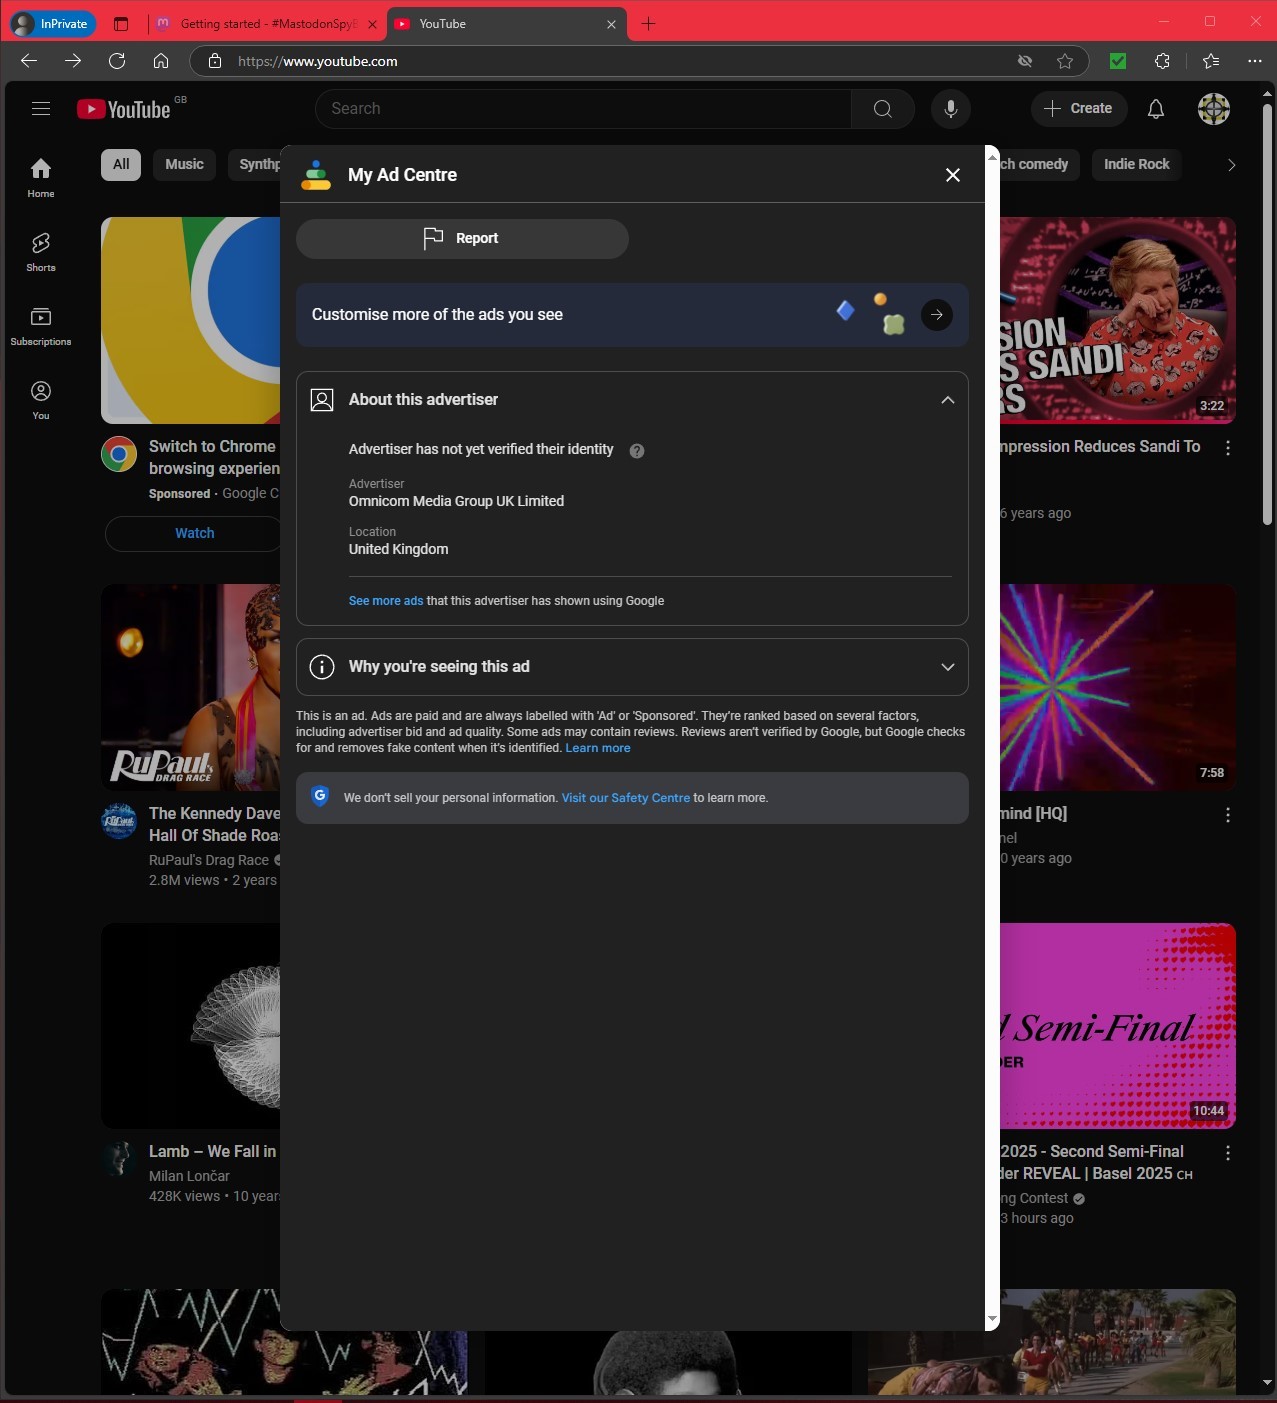Switch to the Getting started Mastodon tab

click(267, 24)
